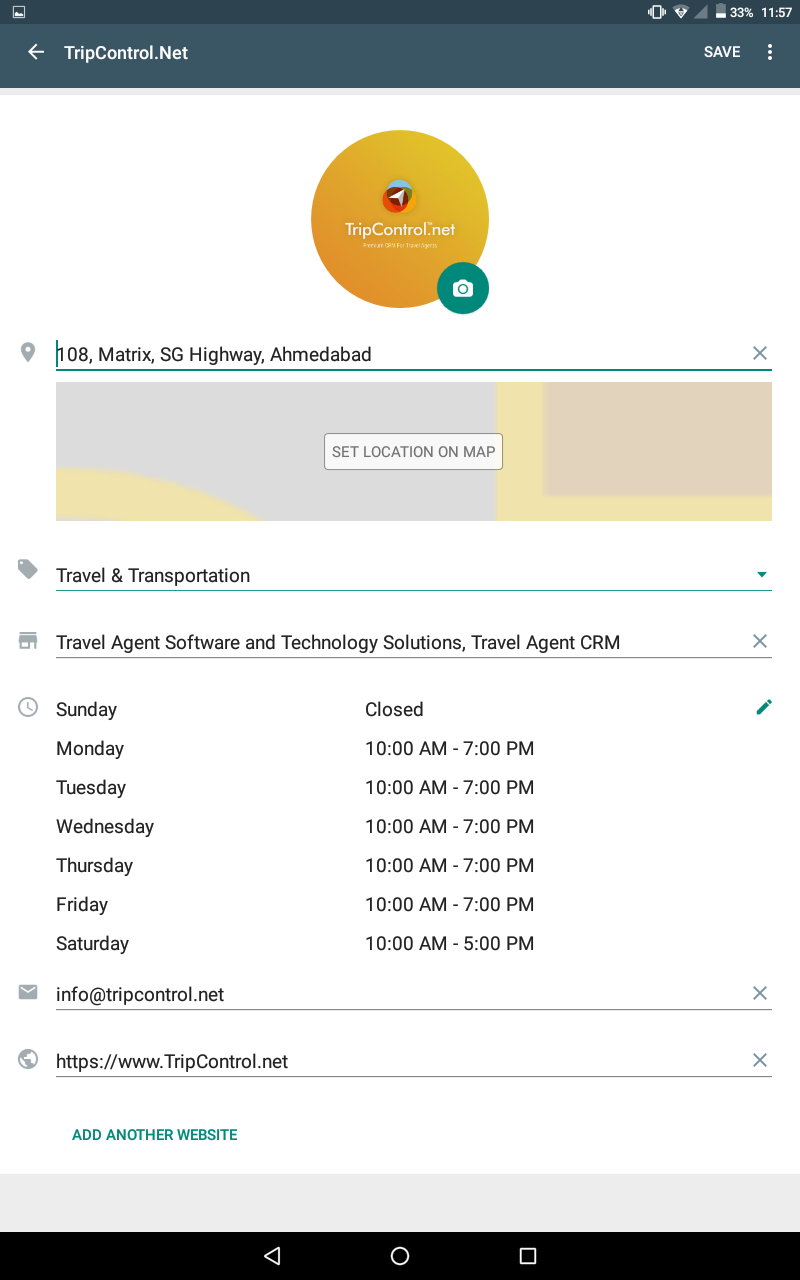Go back using the arrow icon
The width and height of the screenshot is (800, 1280).
click(x=36, y=52)
